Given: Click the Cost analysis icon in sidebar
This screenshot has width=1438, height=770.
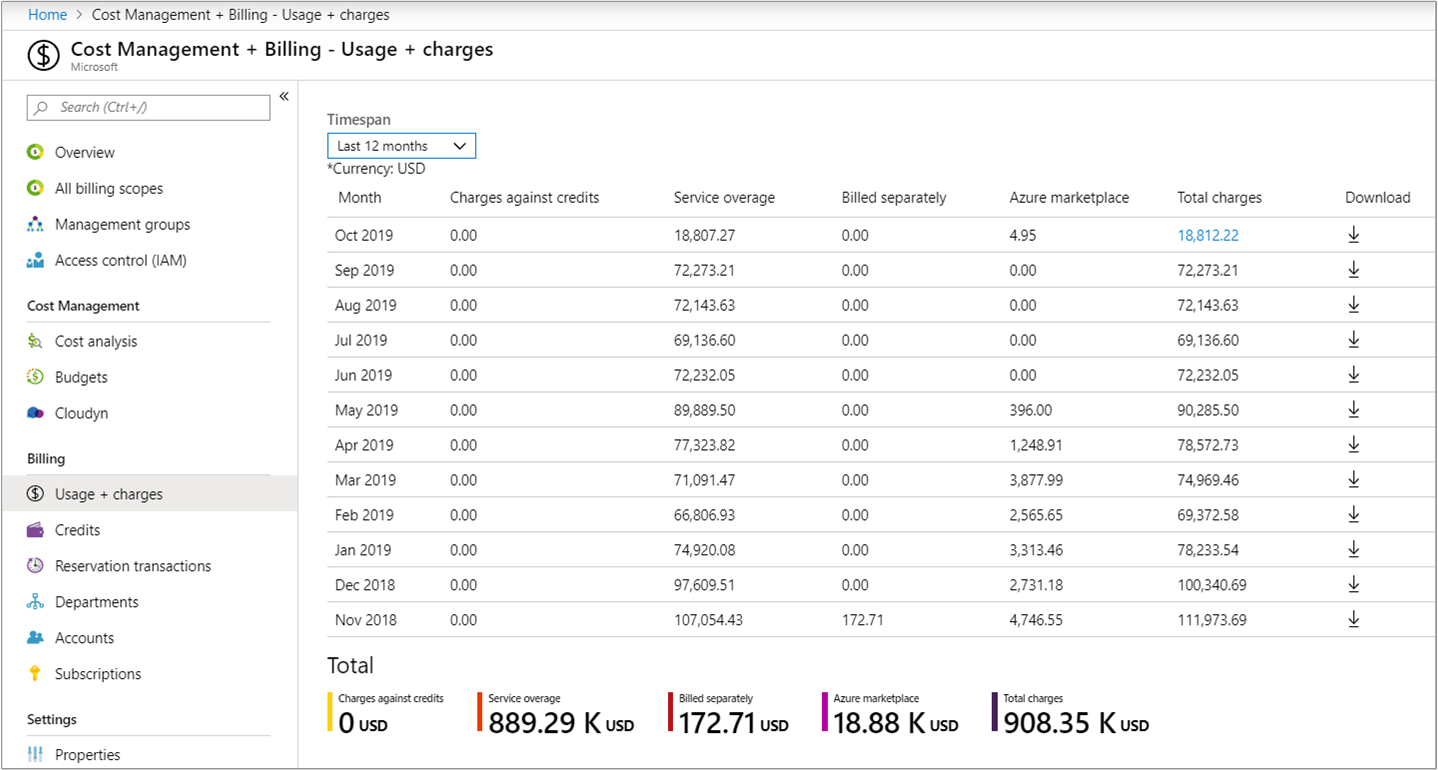Looking at the screenshot, I should [x=35, y=341].
